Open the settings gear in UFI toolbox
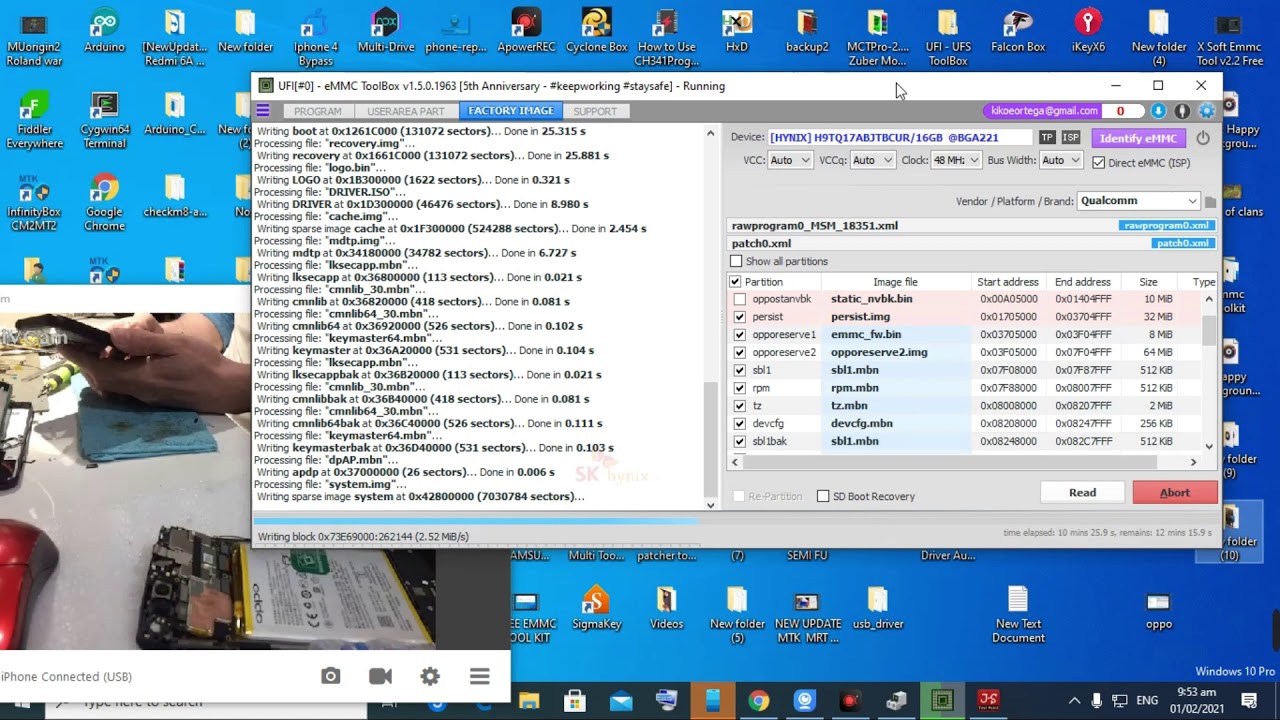Screen dimensions: 1280x720 coord(1206,111)
